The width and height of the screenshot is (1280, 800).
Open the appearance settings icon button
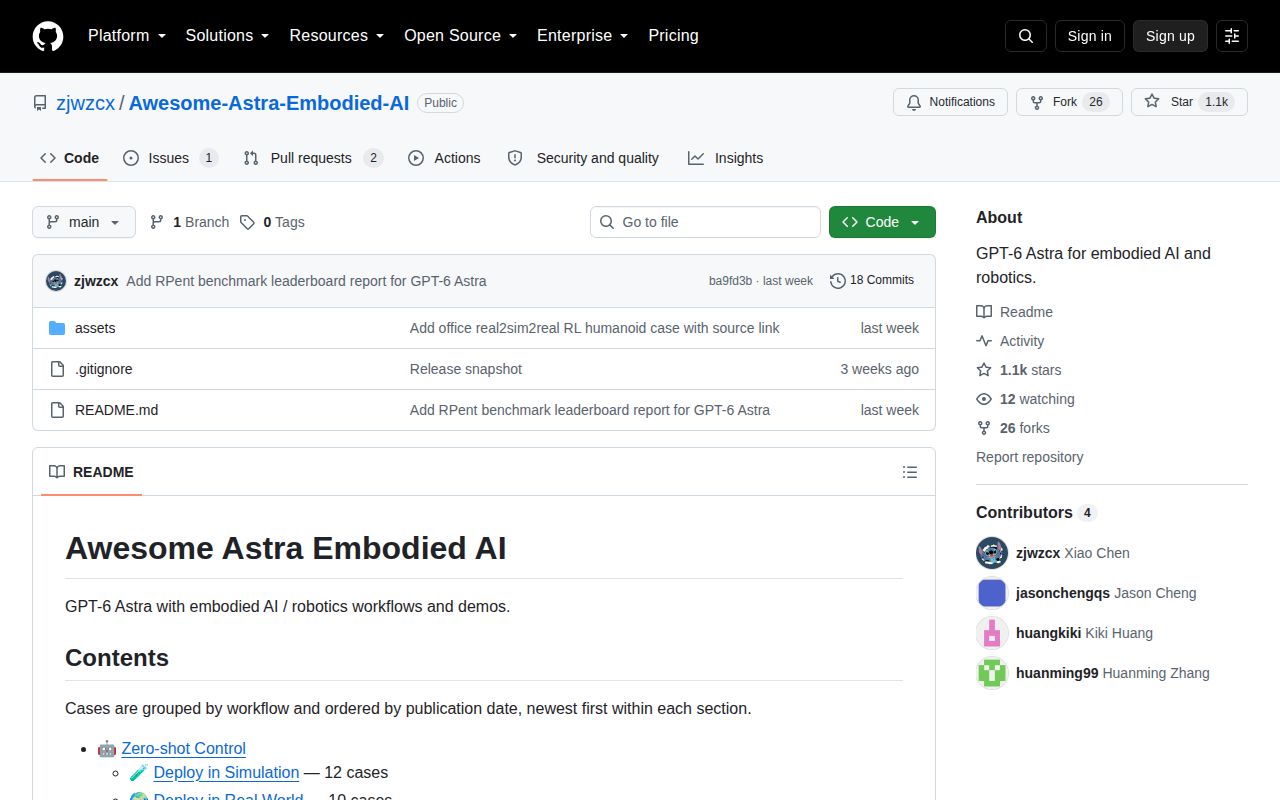tap(1232, 36)
